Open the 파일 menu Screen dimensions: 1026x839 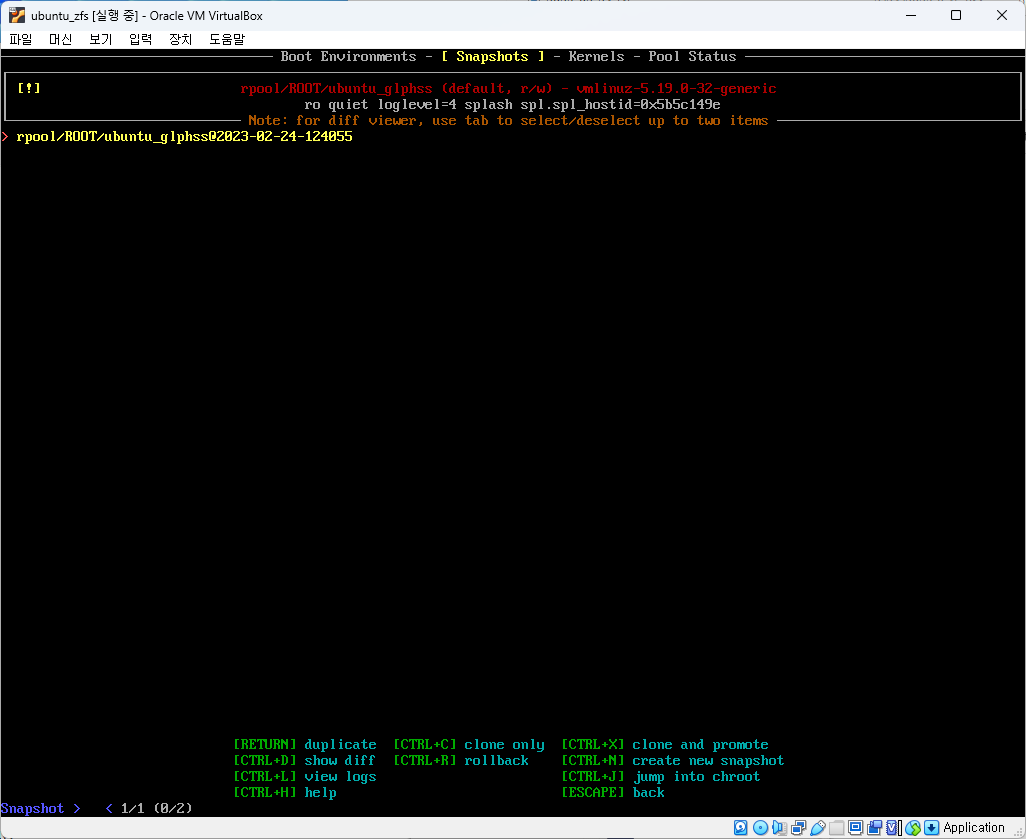coord(21,39)
